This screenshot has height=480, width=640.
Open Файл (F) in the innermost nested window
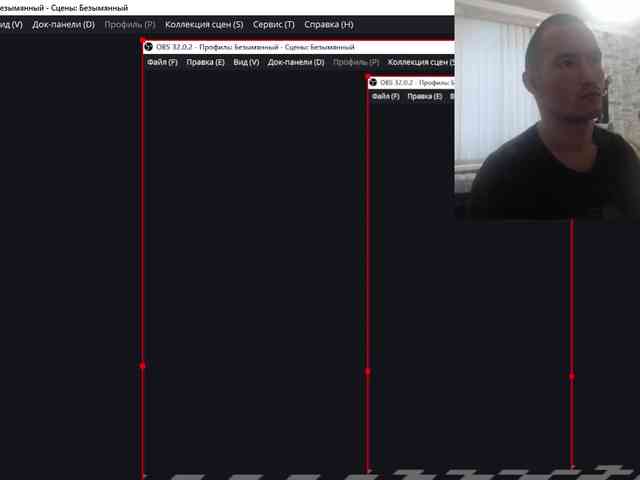point(385,97)
